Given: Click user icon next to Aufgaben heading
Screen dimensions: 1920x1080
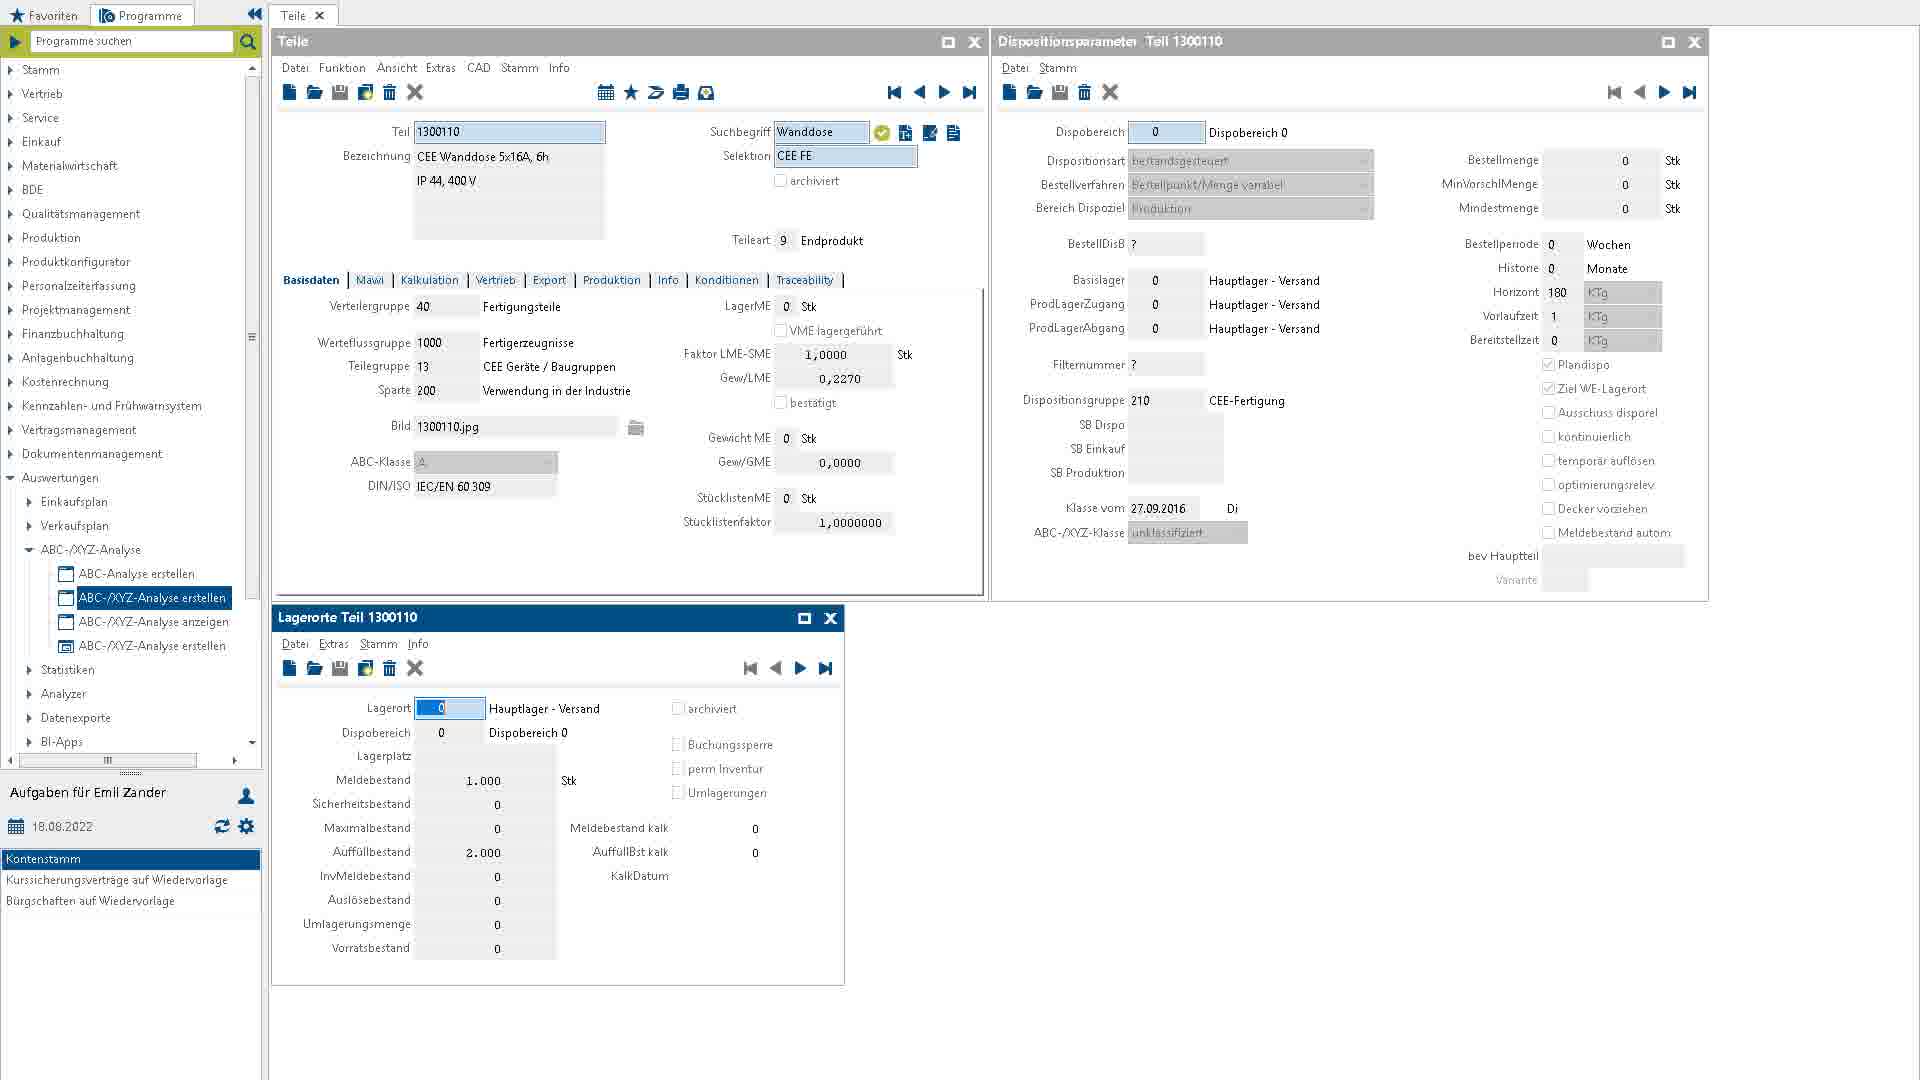Looking at the screenshot, I should pyautogui.click(x=246, y=795).
